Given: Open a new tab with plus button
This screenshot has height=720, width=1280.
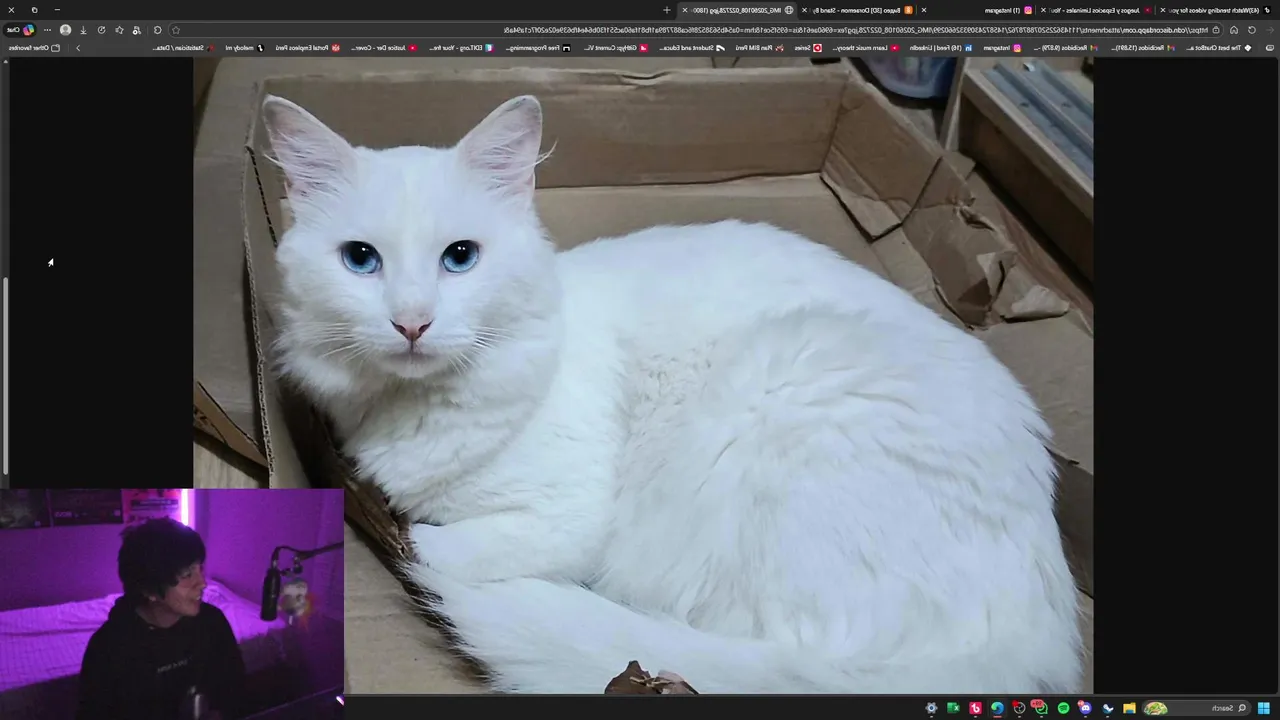Looking at the screenshot, I should click(667, 10).
